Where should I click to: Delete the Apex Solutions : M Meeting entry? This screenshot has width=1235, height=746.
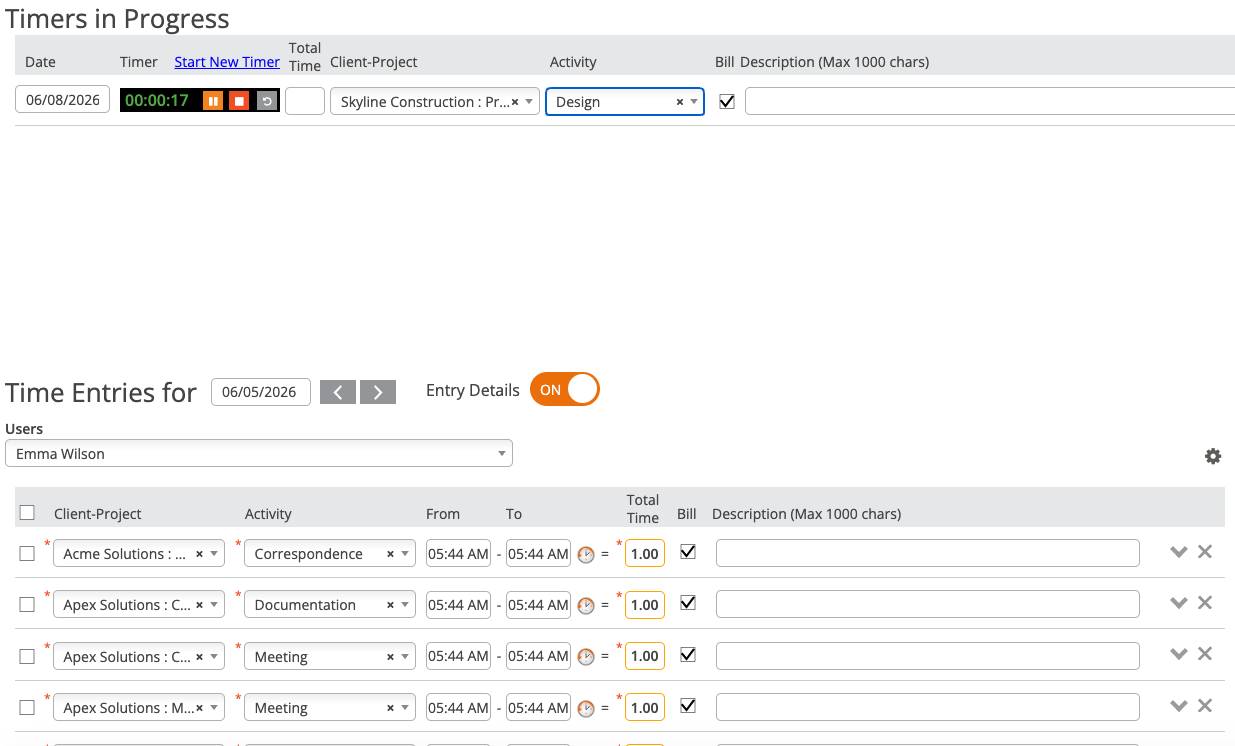pyautogui.click(x=1205, y=706)
